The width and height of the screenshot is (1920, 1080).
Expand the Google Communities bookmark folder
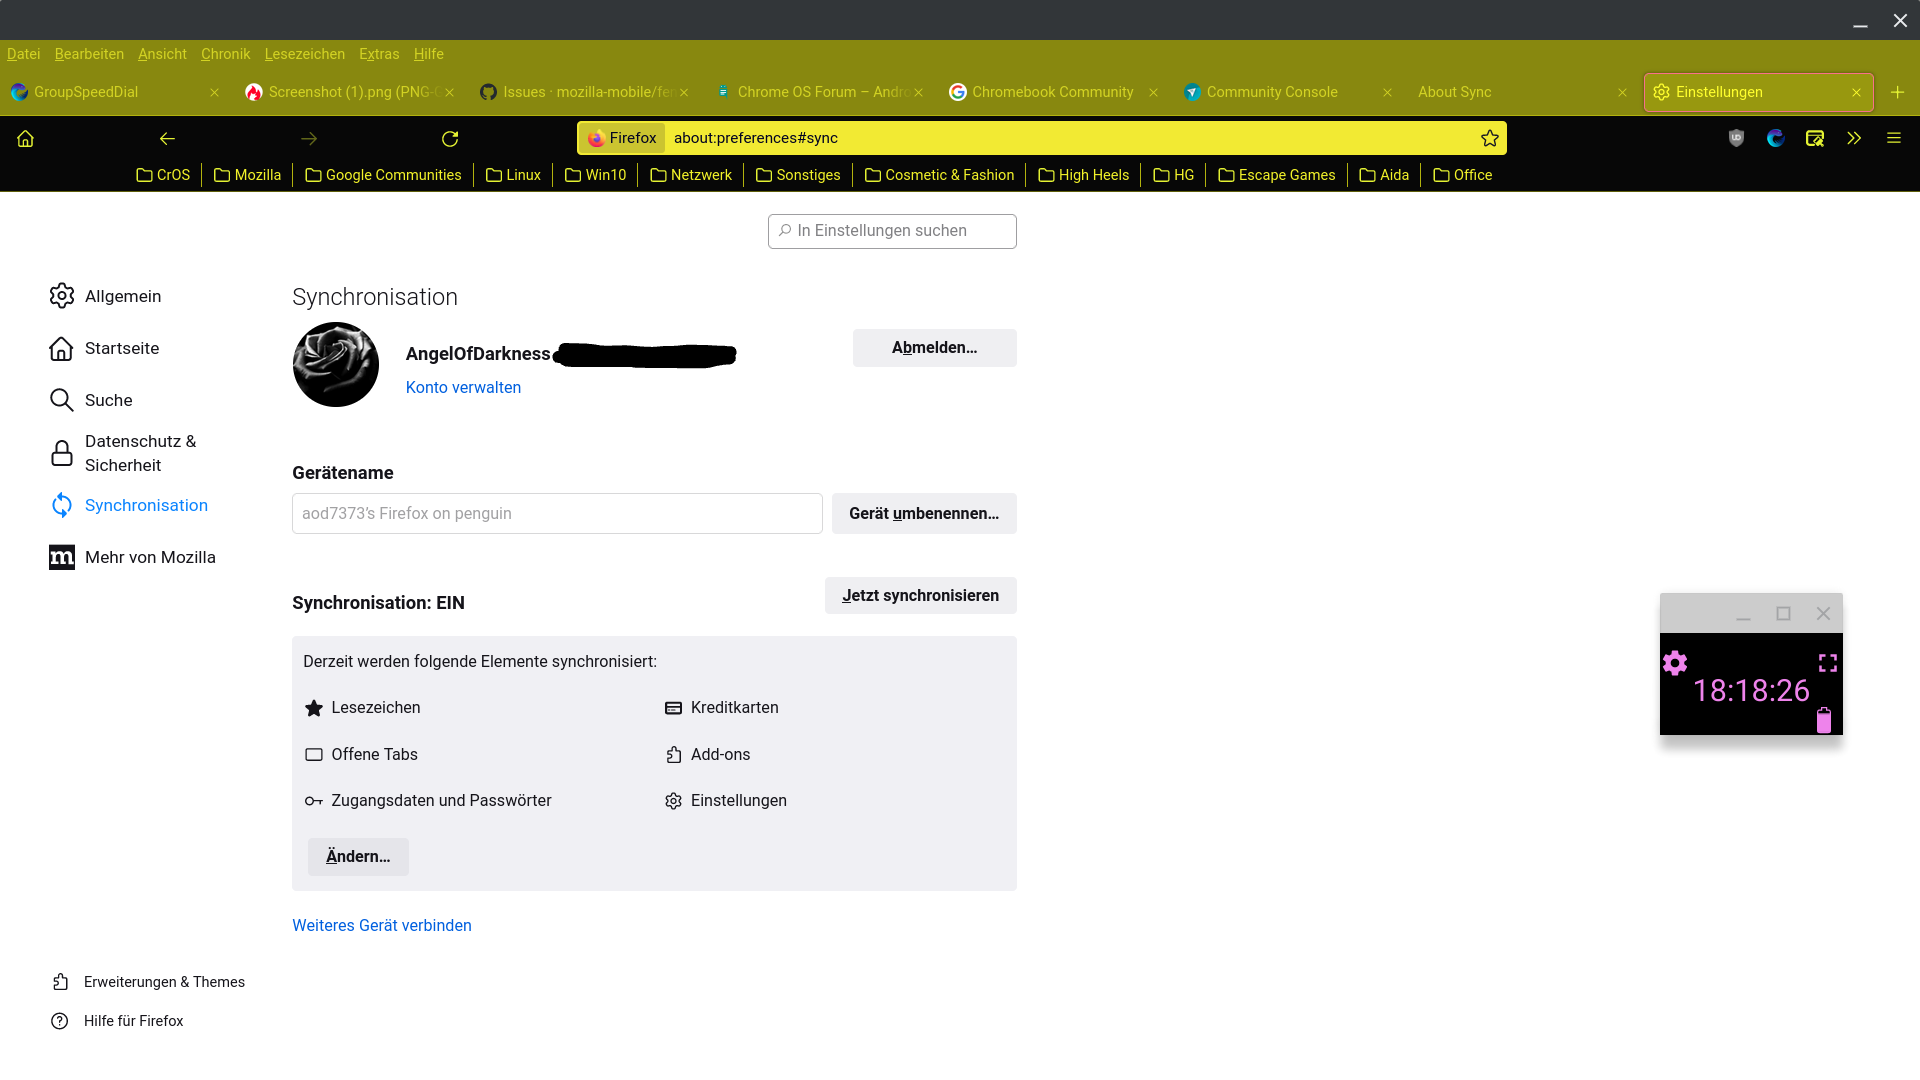383,175
